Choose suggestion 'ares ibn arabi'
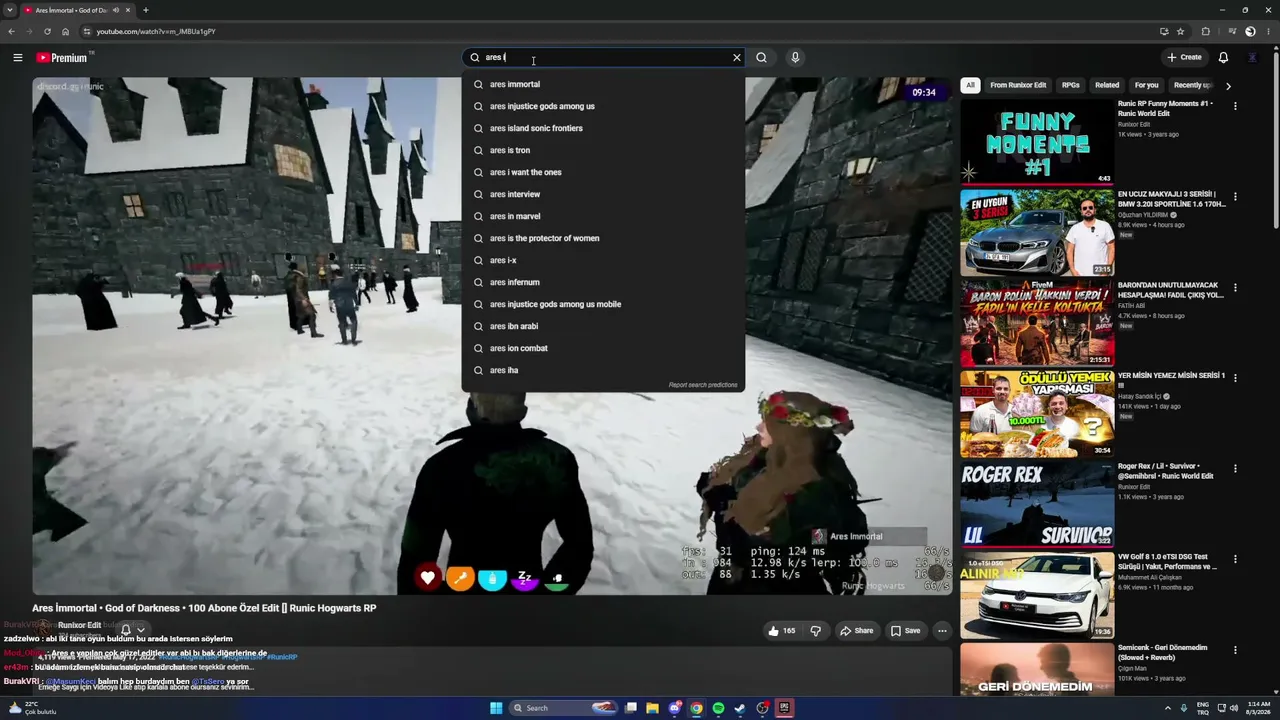 [603, 326]
